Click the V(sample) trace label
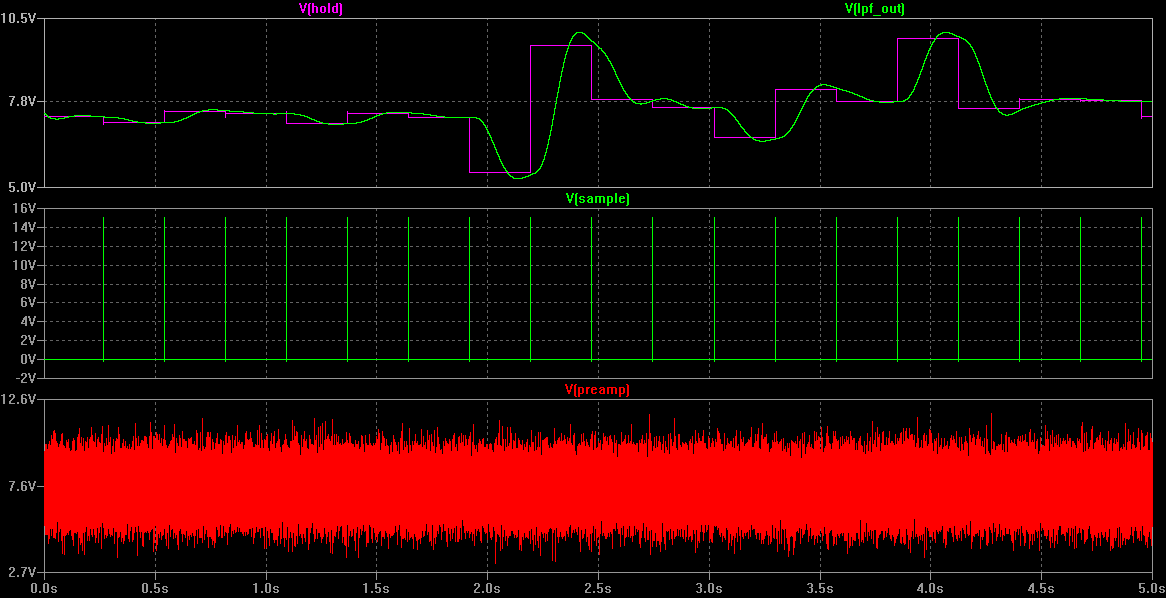 coord(598,199)
